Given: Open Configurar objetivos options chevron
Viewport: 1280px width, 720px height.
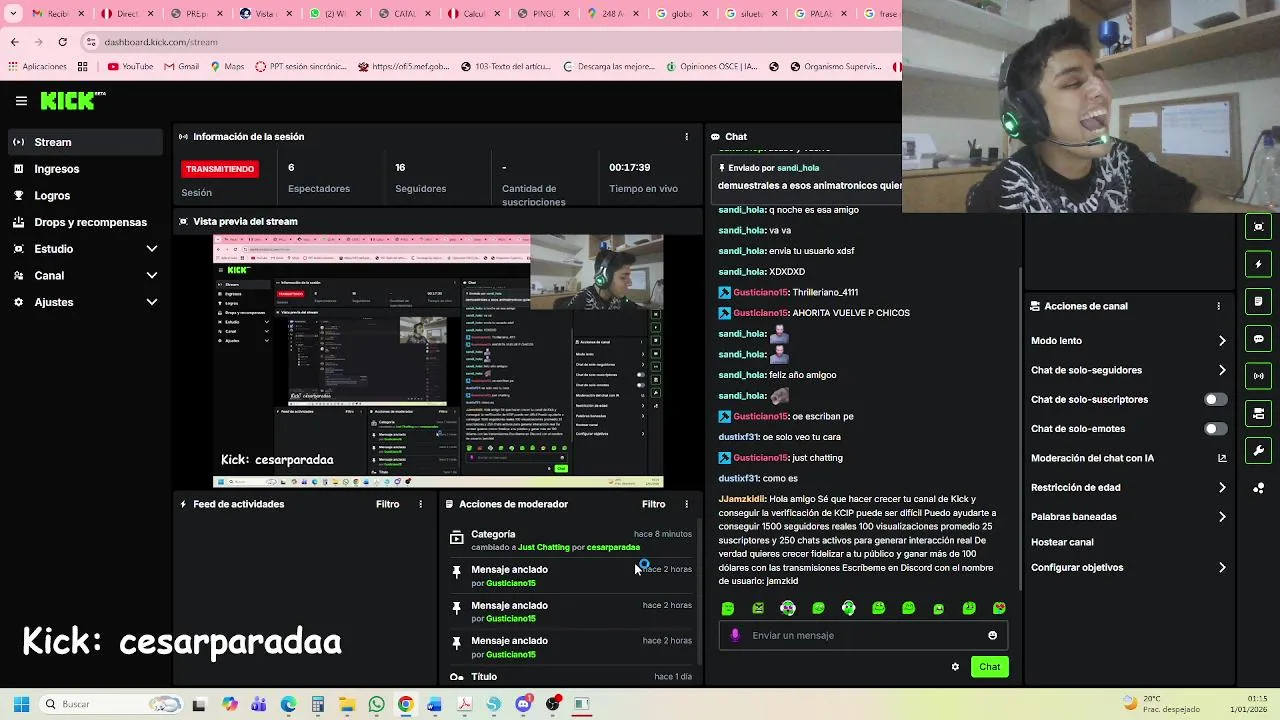Looking at the screenshot, I should click(1222, 568).
